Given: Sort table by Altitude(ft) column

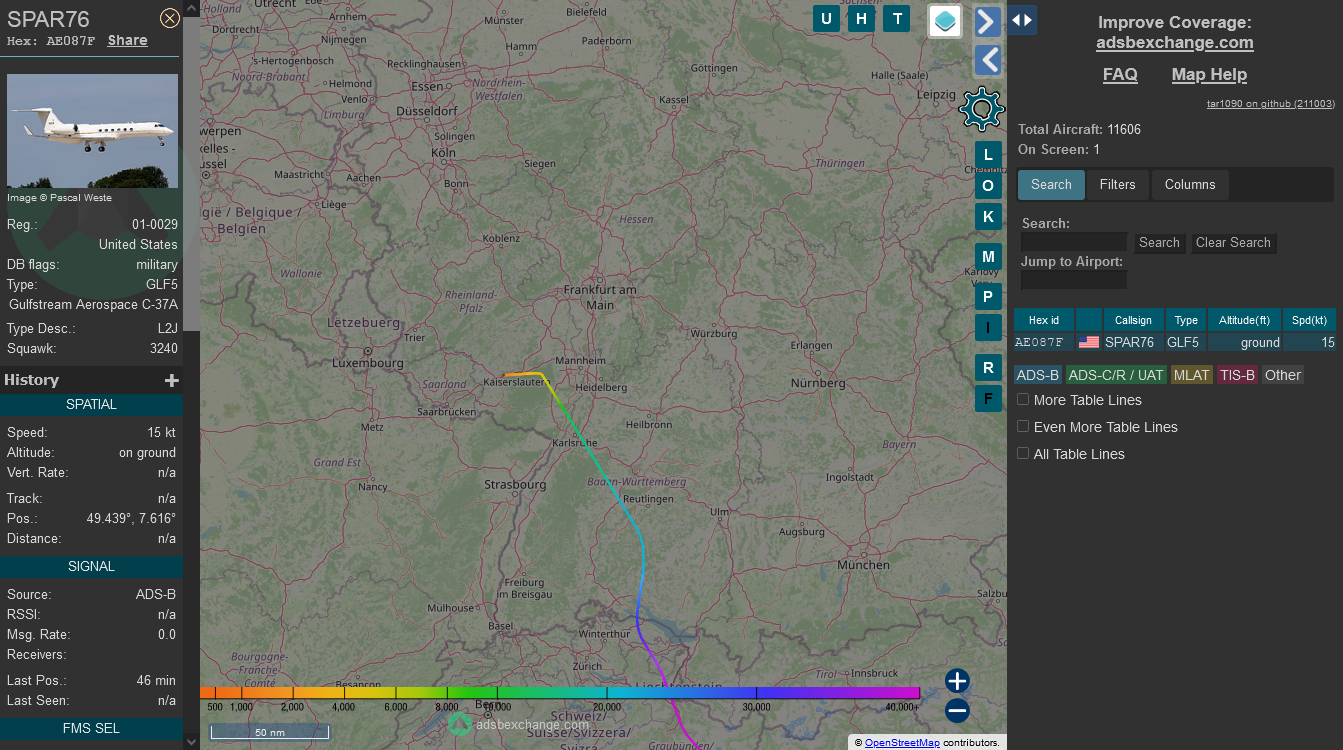Looking at the screenshot, I should [1244, 320].
